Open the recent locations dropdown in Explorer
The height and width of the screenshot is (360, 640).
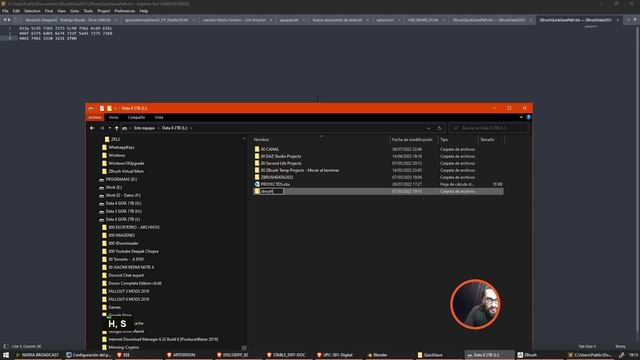click(x=109, y=128)
